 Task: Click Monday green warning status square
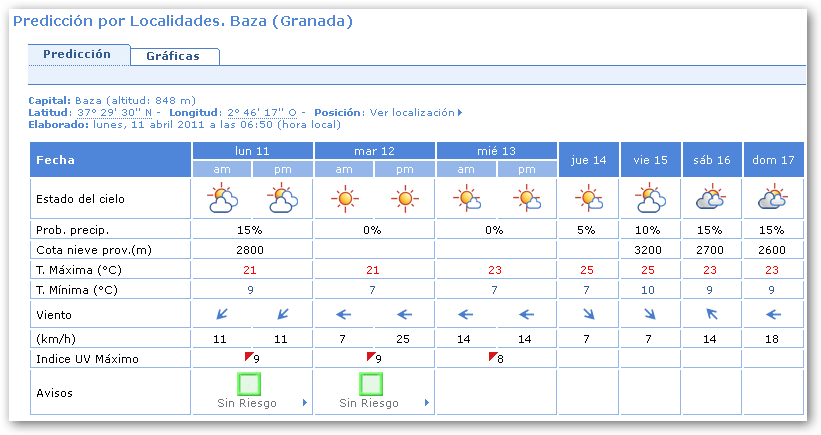(x=249, y=383)
